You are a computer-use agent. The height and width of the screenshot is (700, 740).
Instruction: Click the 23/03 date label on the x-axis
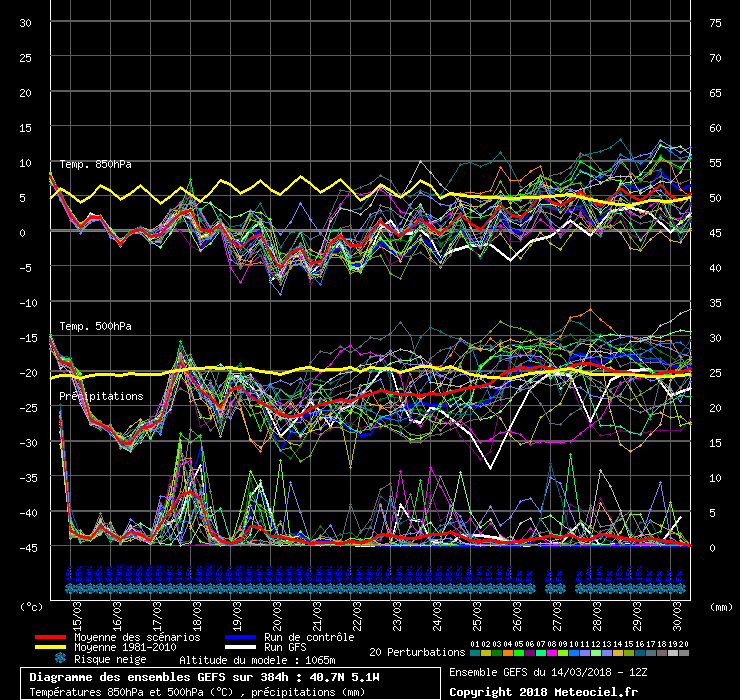click(x=397, y=616)
